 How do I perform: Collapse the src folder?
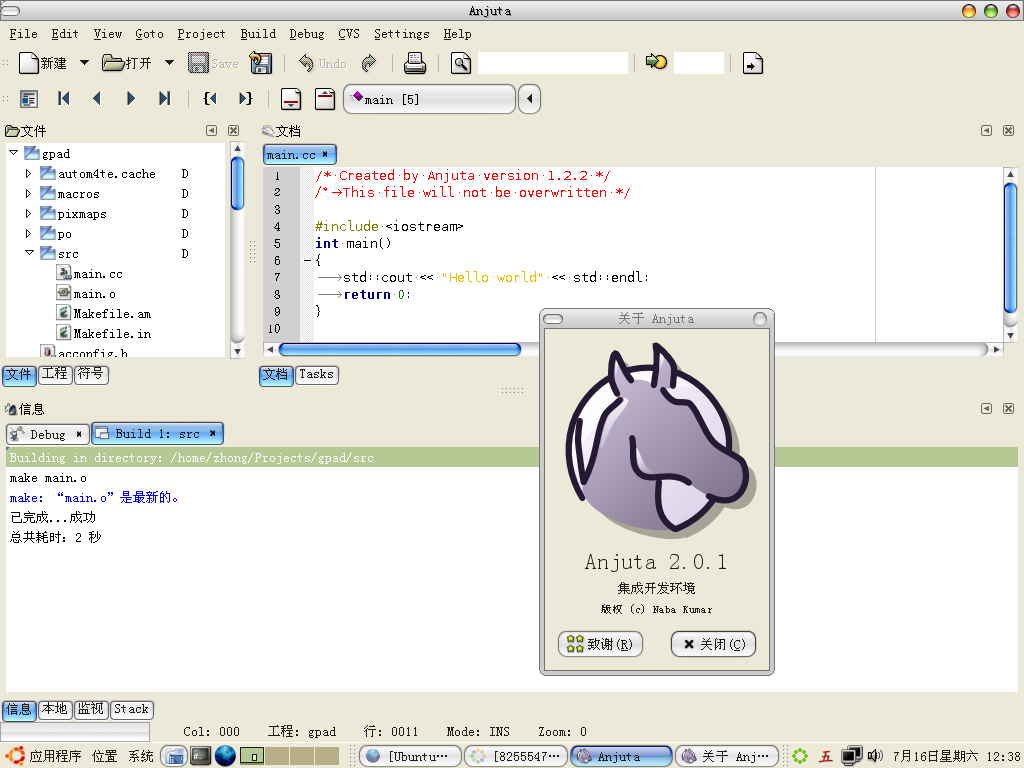tap(29, 253)
